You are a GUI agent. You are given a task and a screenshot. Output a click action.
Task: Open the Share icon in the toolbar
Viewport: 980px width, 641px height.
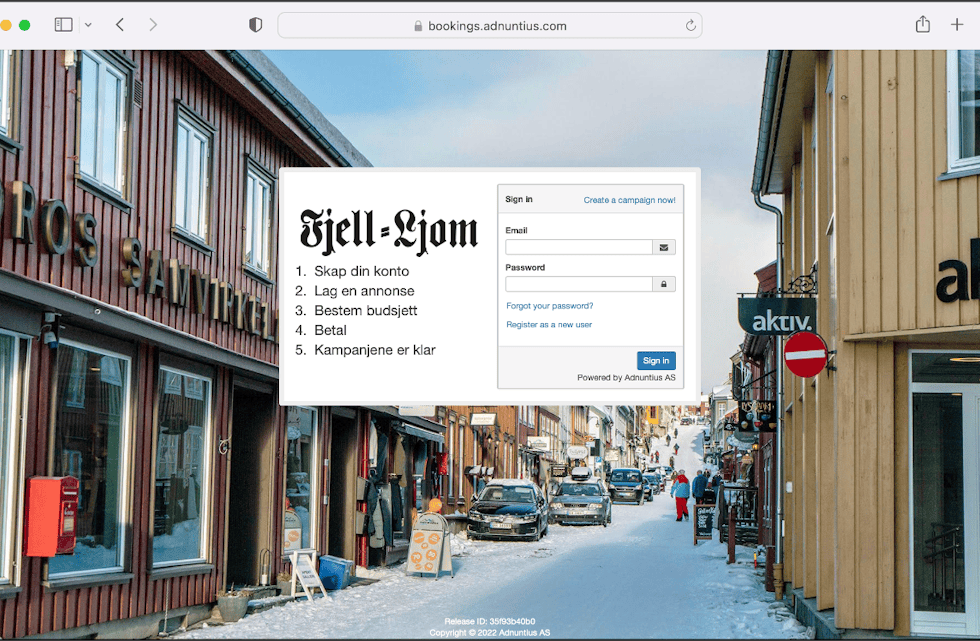(922, 24)
